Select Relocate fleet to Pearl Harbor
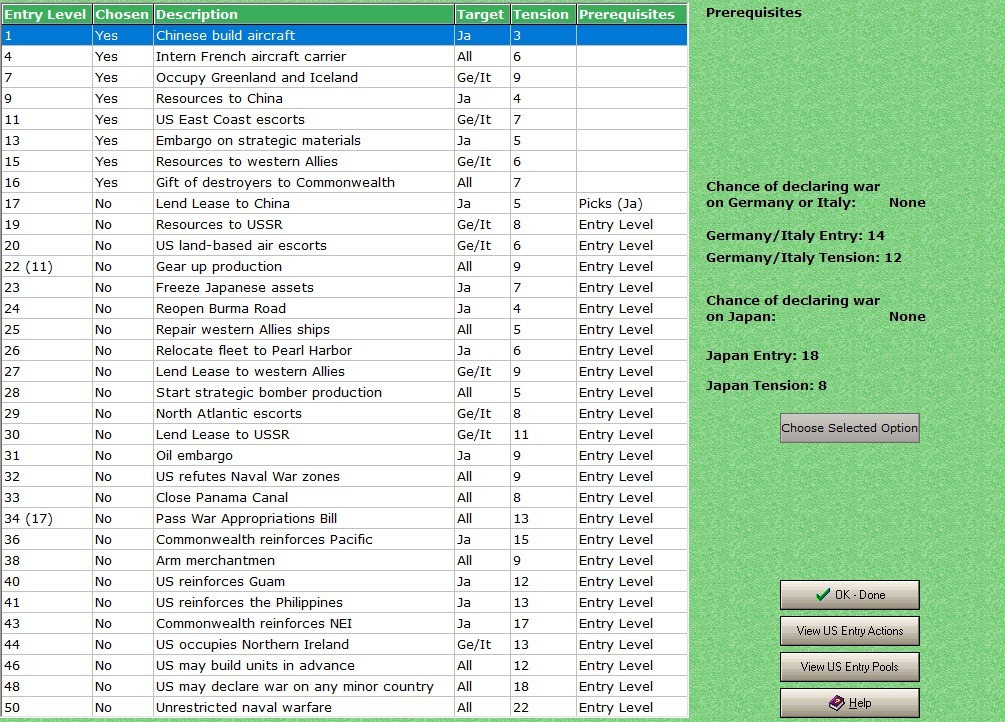This screenshot has width=1005, height=722. point(345,351)
